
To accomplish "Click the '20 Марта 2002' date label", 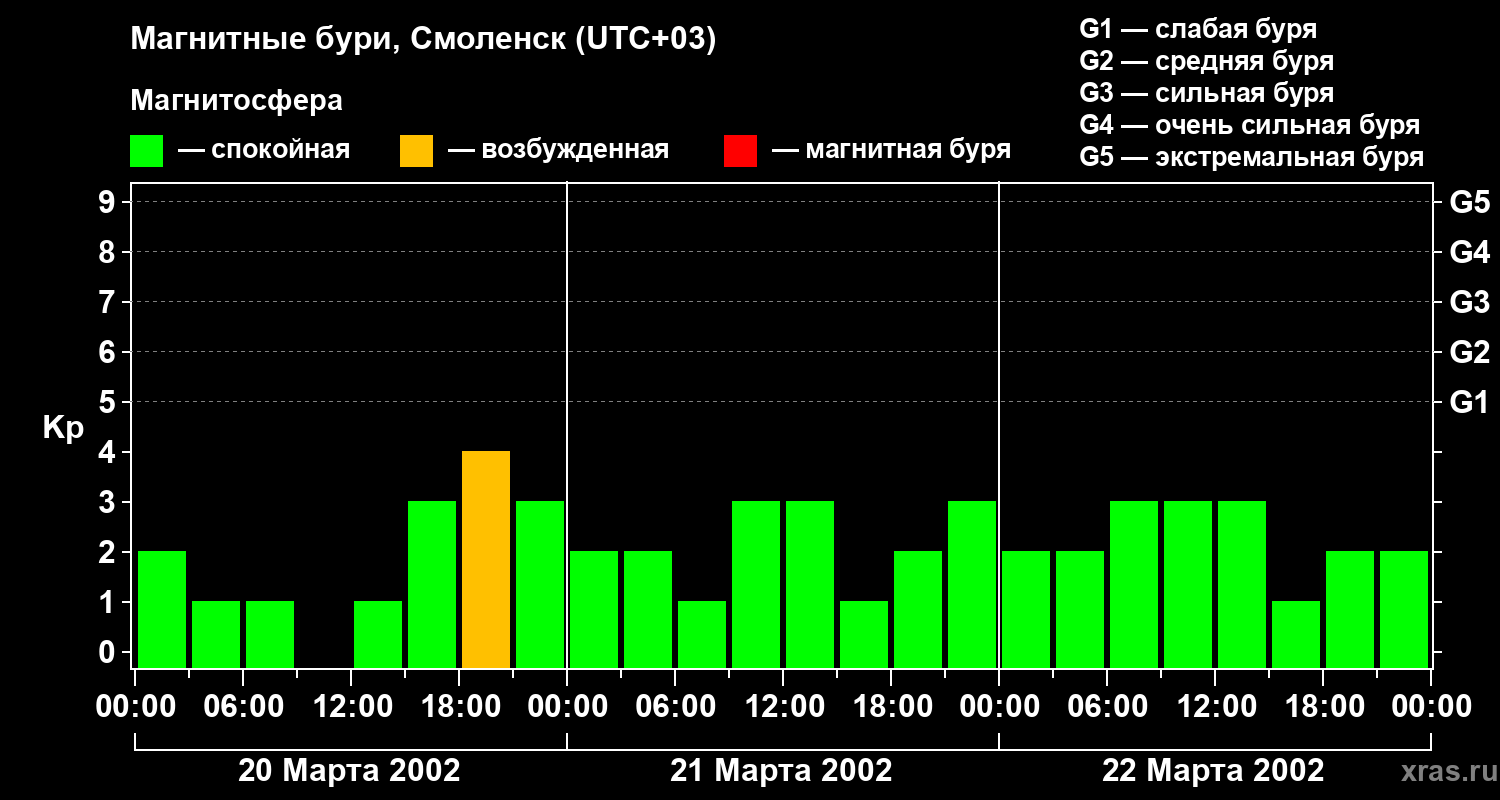I will coord(349,770).
